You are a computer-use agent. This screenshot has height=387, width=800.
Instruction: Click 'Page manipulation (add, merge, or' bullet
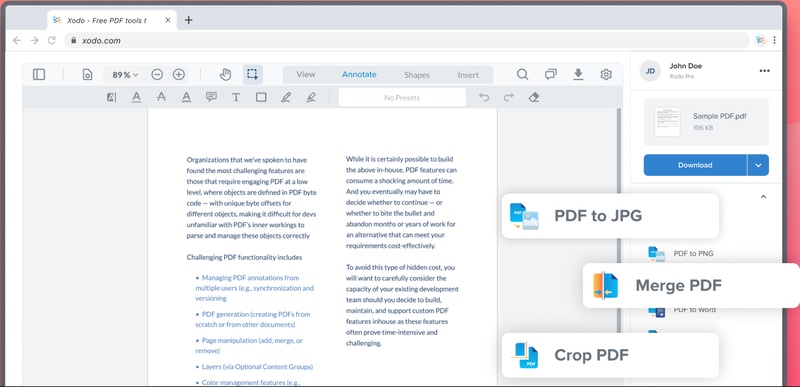pyautogui.click(x=252, y=341)
